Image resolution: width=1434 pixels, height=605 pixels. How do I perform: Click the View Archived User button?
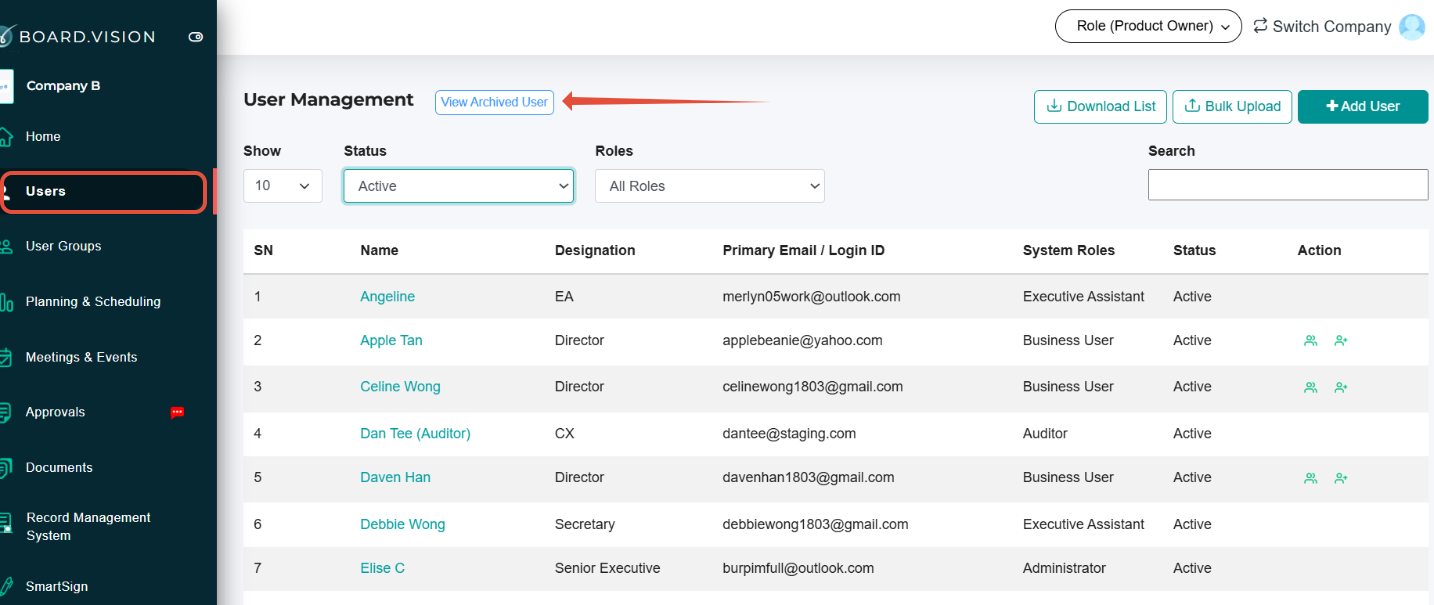click(494, 102)
